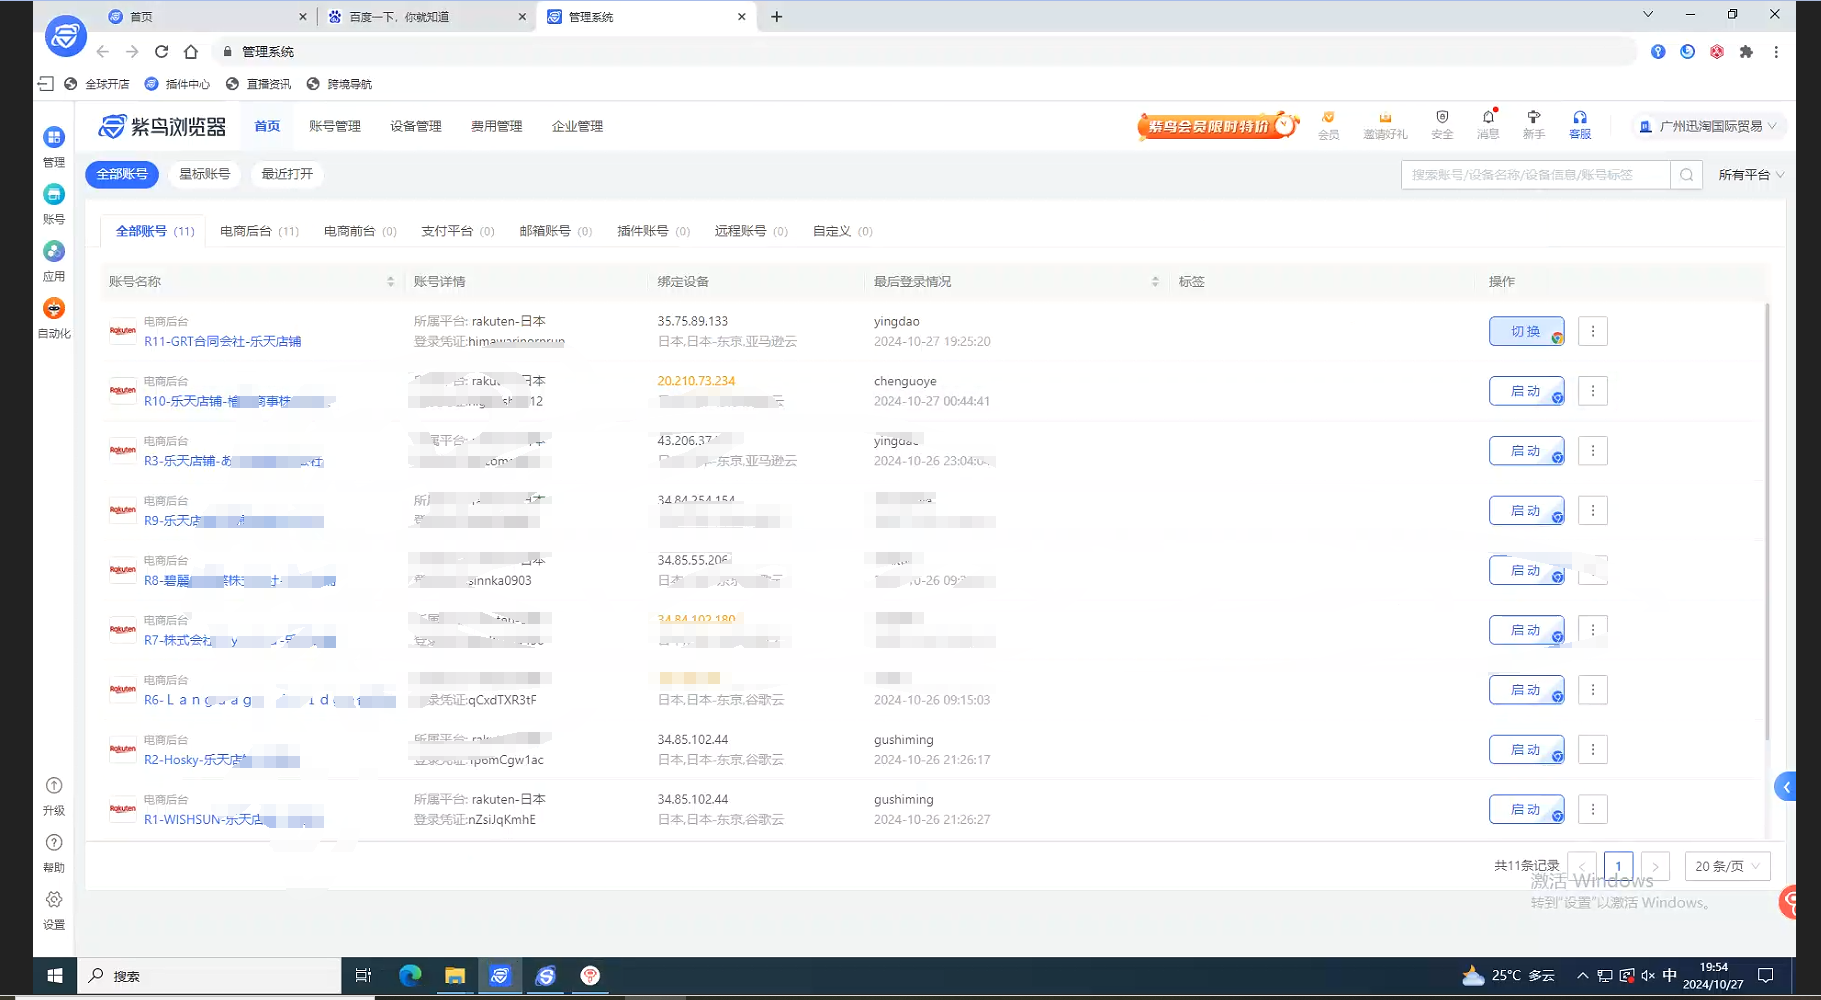
Task: Switch to the 电商后台 tab
Action: [x=258, y=231]
